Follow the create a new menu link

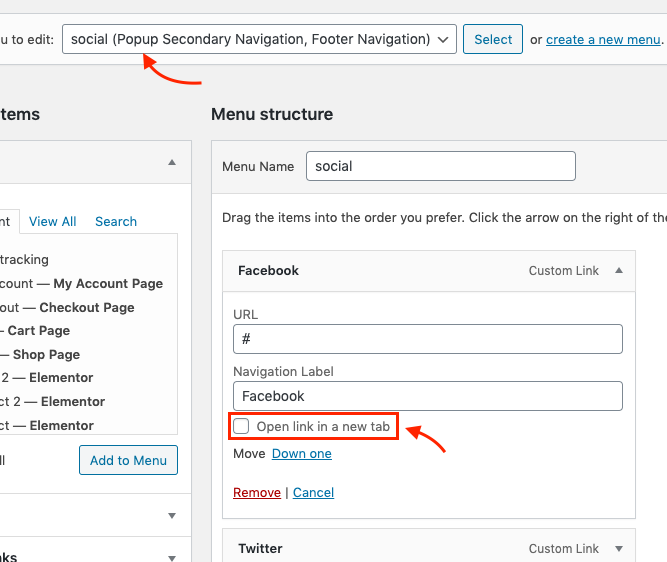click(x=603, y=39)
